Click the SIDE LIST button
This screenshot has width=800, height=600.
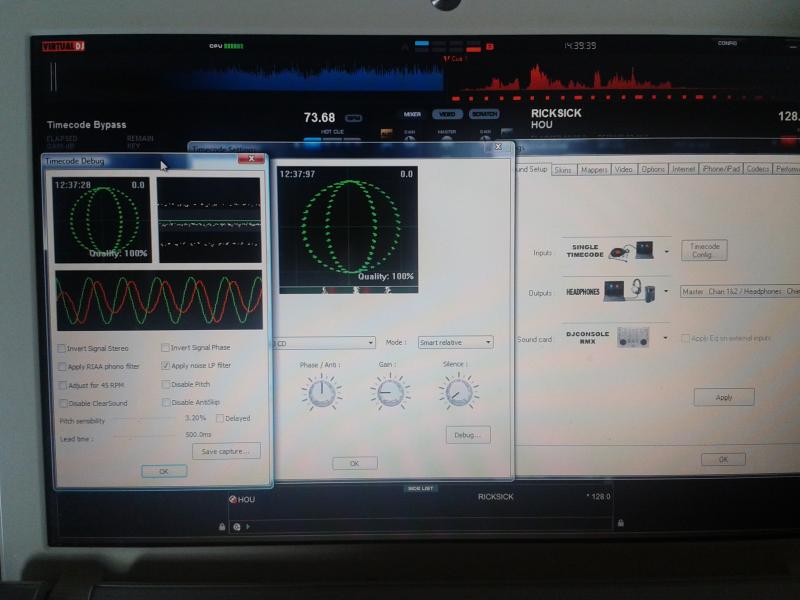tap(420, 488)
